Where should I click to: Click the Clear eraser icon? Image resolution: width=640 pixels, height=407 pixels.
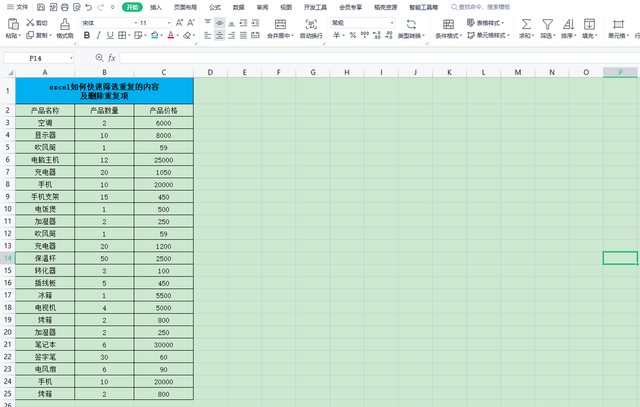[x=187, y=36]
